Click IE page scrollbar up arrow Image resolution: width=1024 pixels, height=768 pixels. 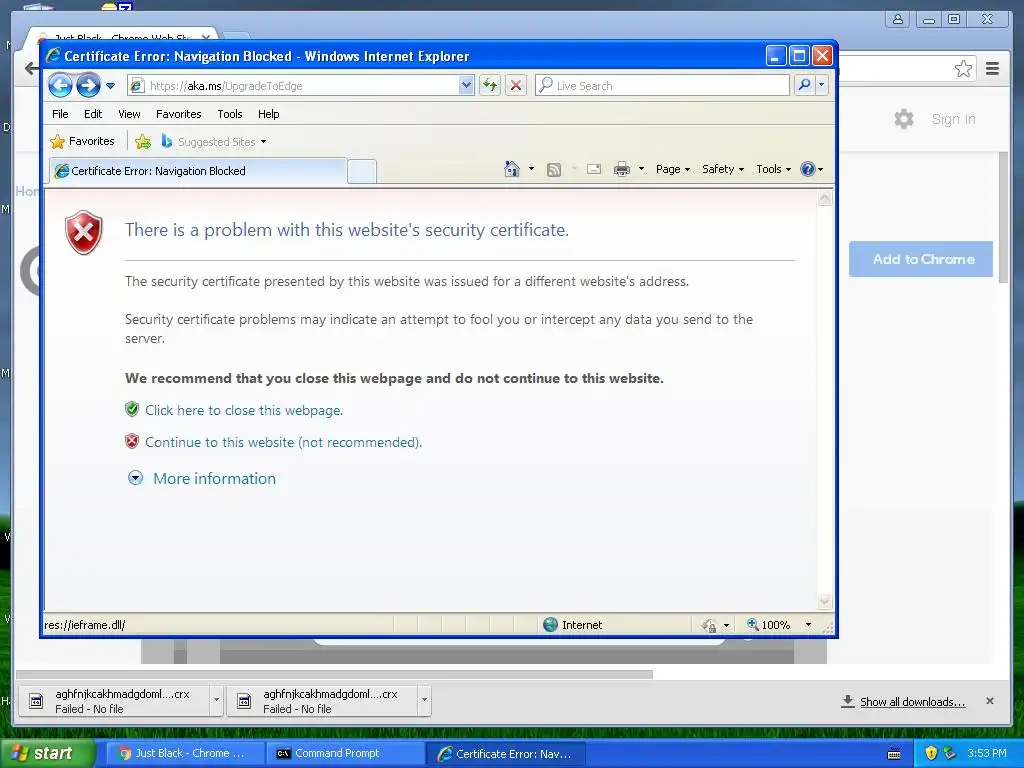coord(825,198)
